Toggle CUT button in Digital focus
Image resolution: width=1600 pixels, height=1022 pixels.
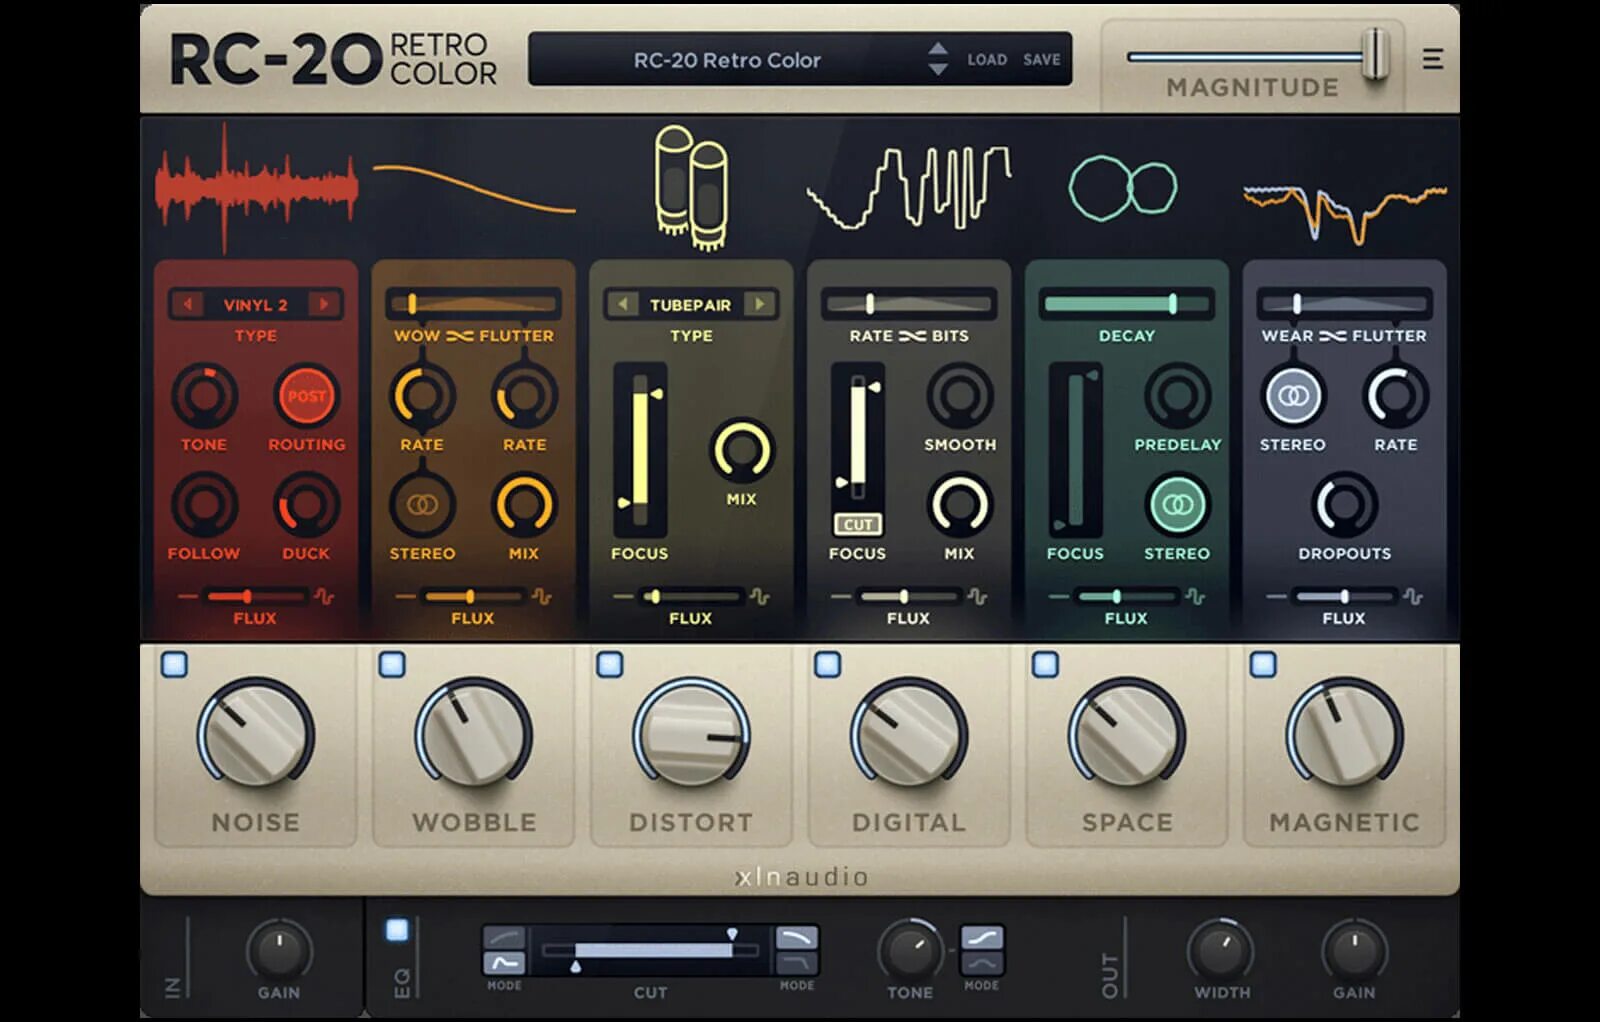[x=858, y=524]
